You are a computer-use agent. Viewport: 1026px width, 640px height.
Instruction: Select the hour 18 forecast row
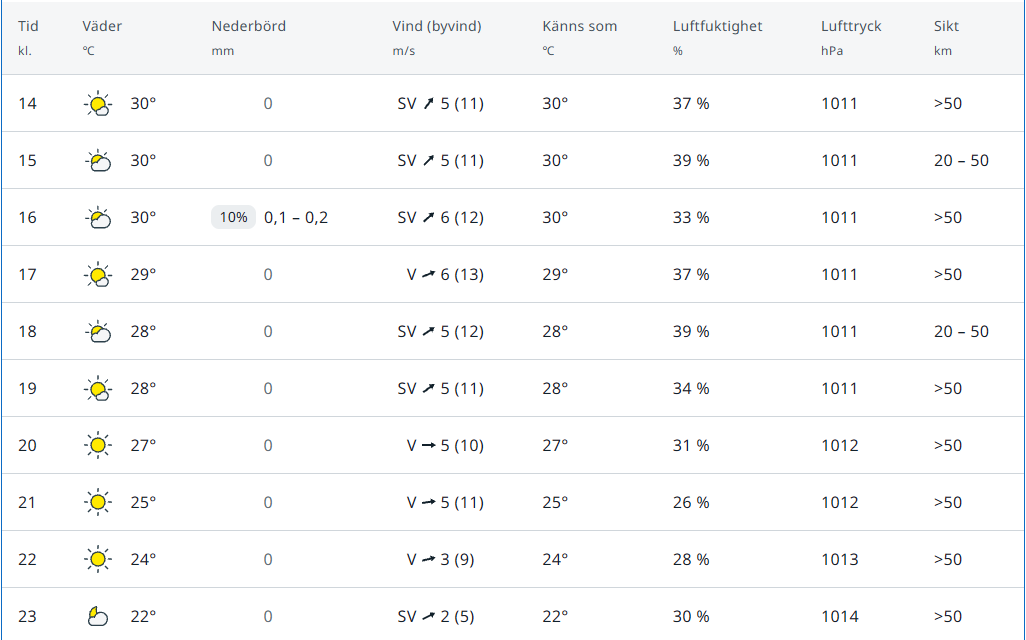513,331
